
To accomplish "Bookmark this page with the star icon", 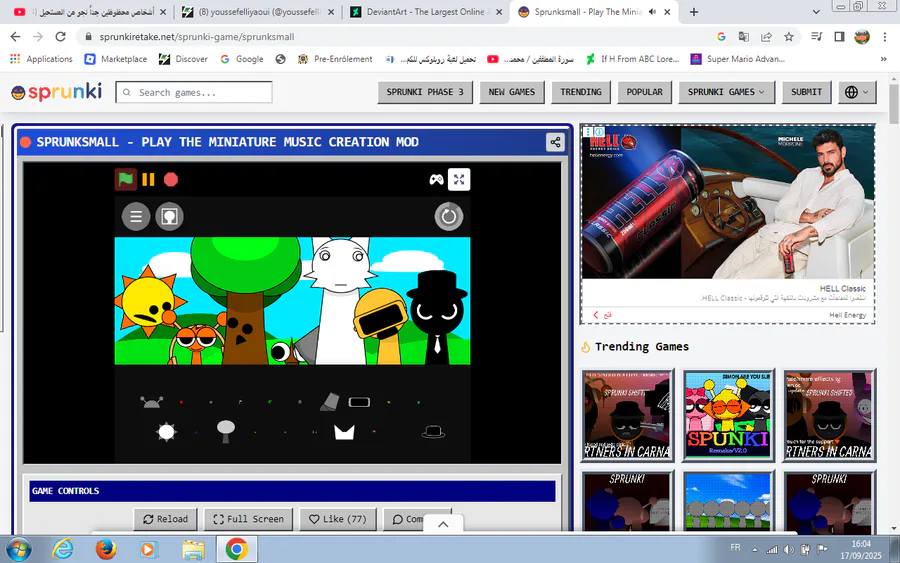I will [x=789, y=37].
